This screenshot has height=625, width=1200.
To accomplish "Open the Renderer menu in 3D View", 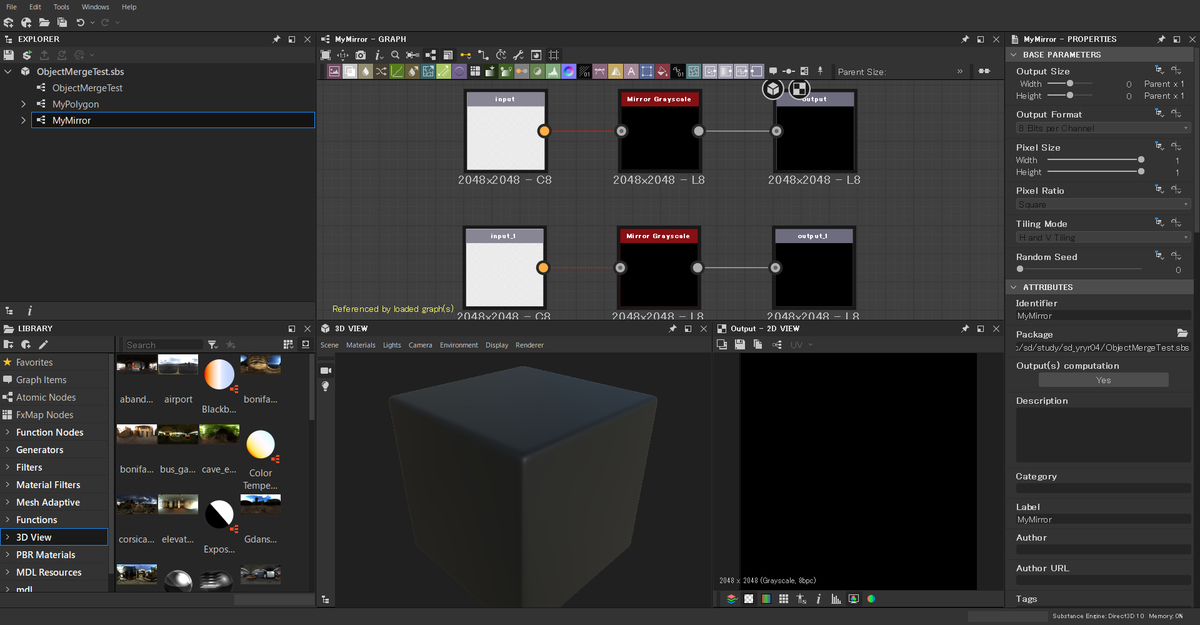I will pyautogui.click(x=530, y=345).
